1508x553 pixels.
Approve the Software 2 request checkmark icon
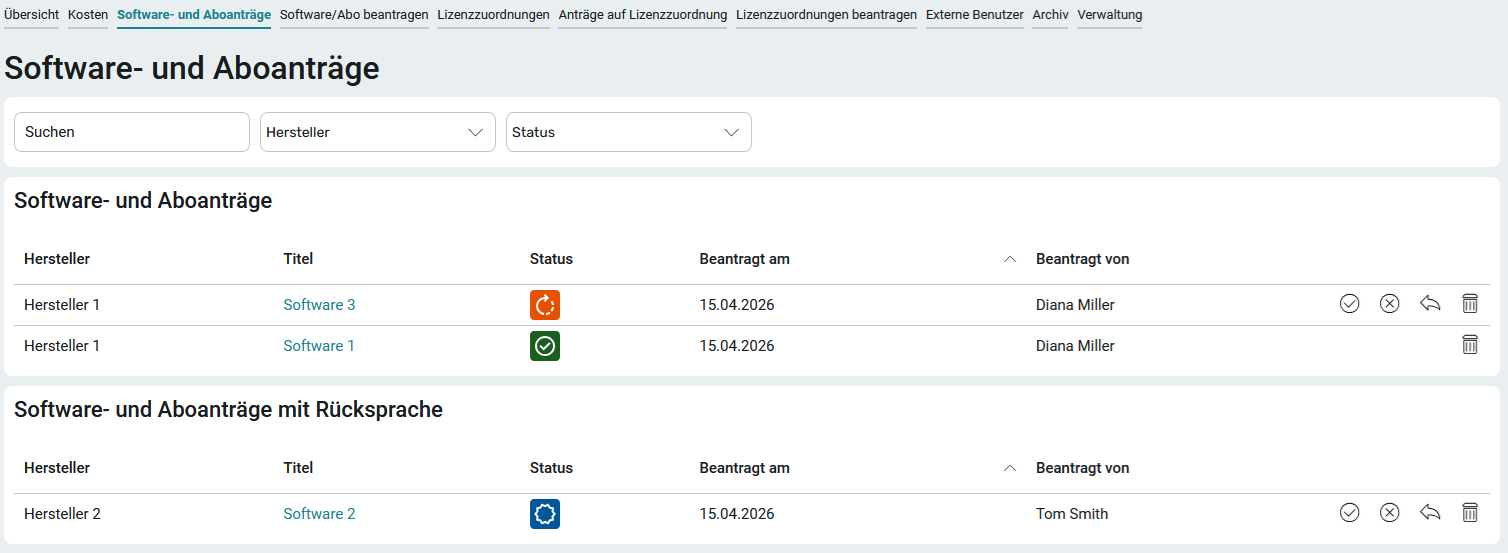click(1349, 513)
